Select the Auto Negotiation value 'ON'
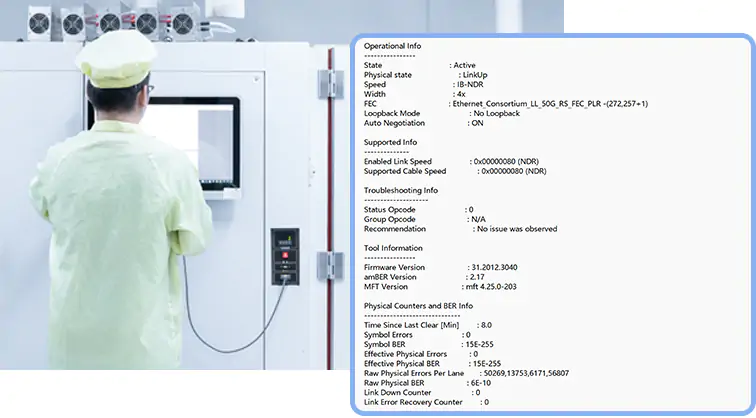The image size is (756, 418). coord(477,123)
